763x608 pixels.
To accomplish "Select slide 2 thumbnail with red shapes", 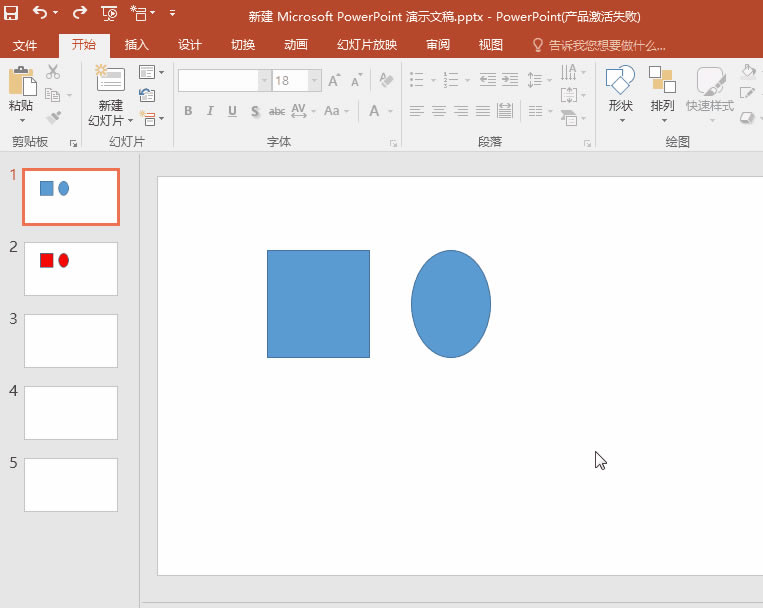I will tap(71, 268).
